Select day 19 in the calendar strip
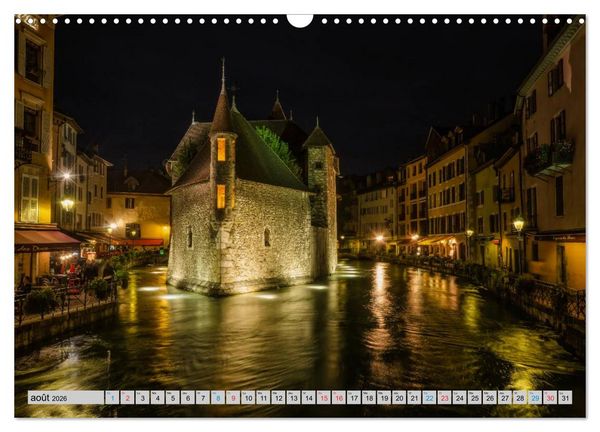The width and height of the screenshot is (600, 432). click(384, 398)
